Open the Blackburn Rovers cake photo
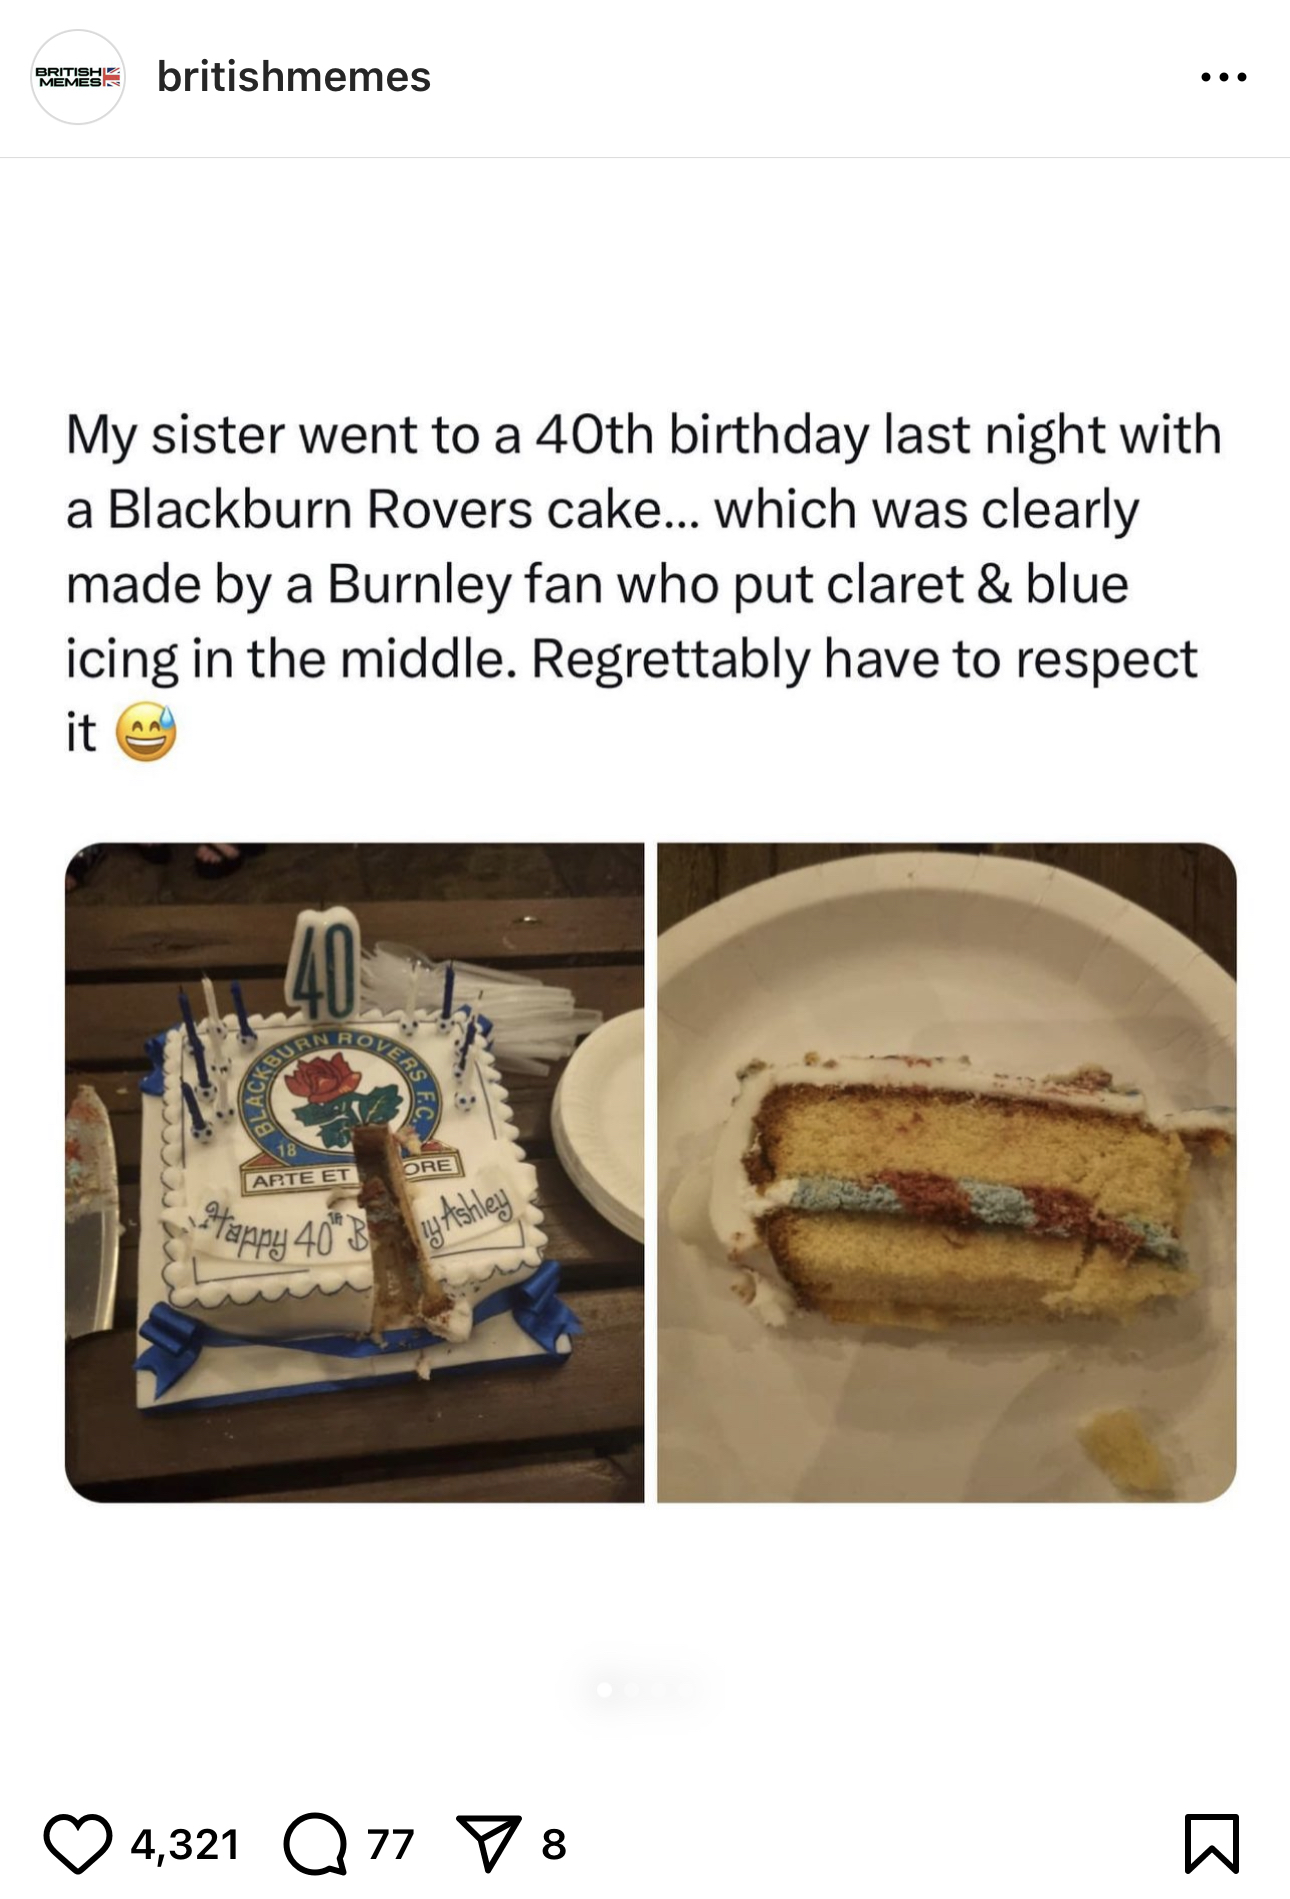Screen dimensions: 1290x1899 coord(355,1172)
